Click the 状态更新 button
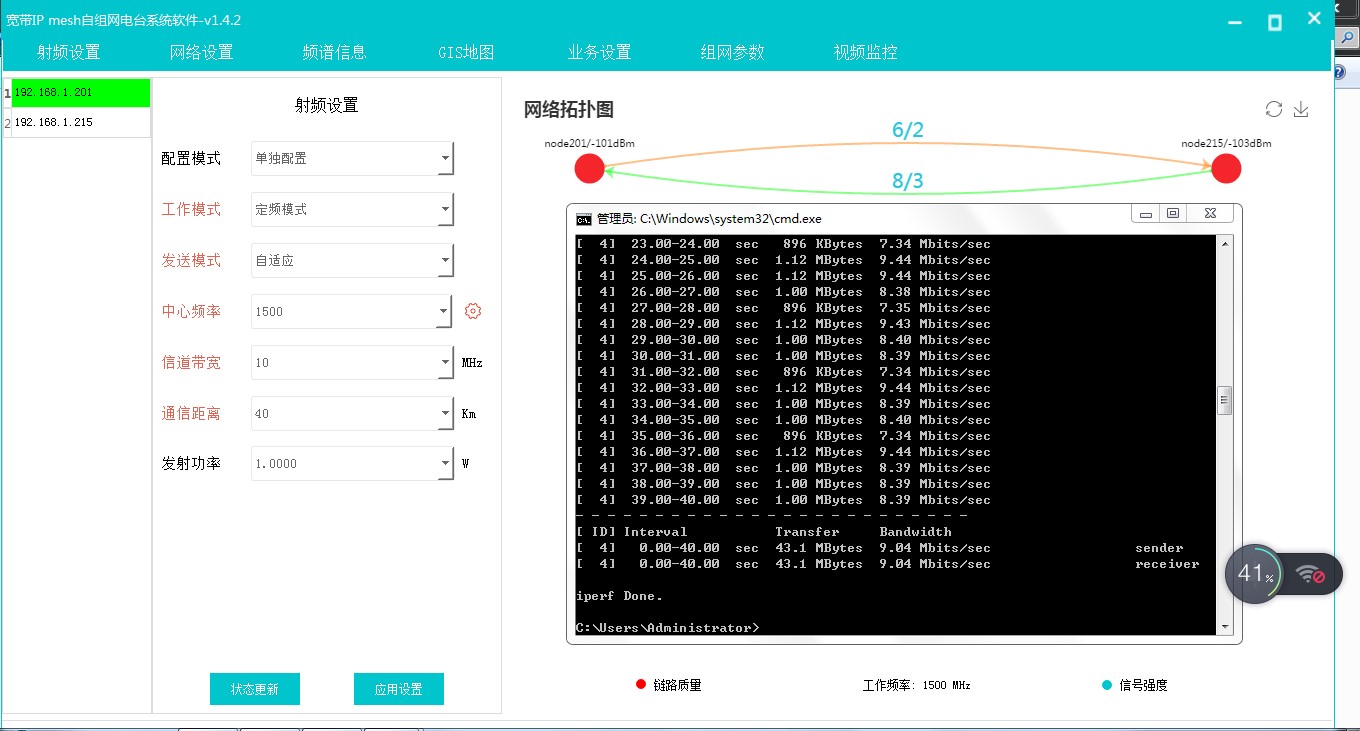 (255, 689)
